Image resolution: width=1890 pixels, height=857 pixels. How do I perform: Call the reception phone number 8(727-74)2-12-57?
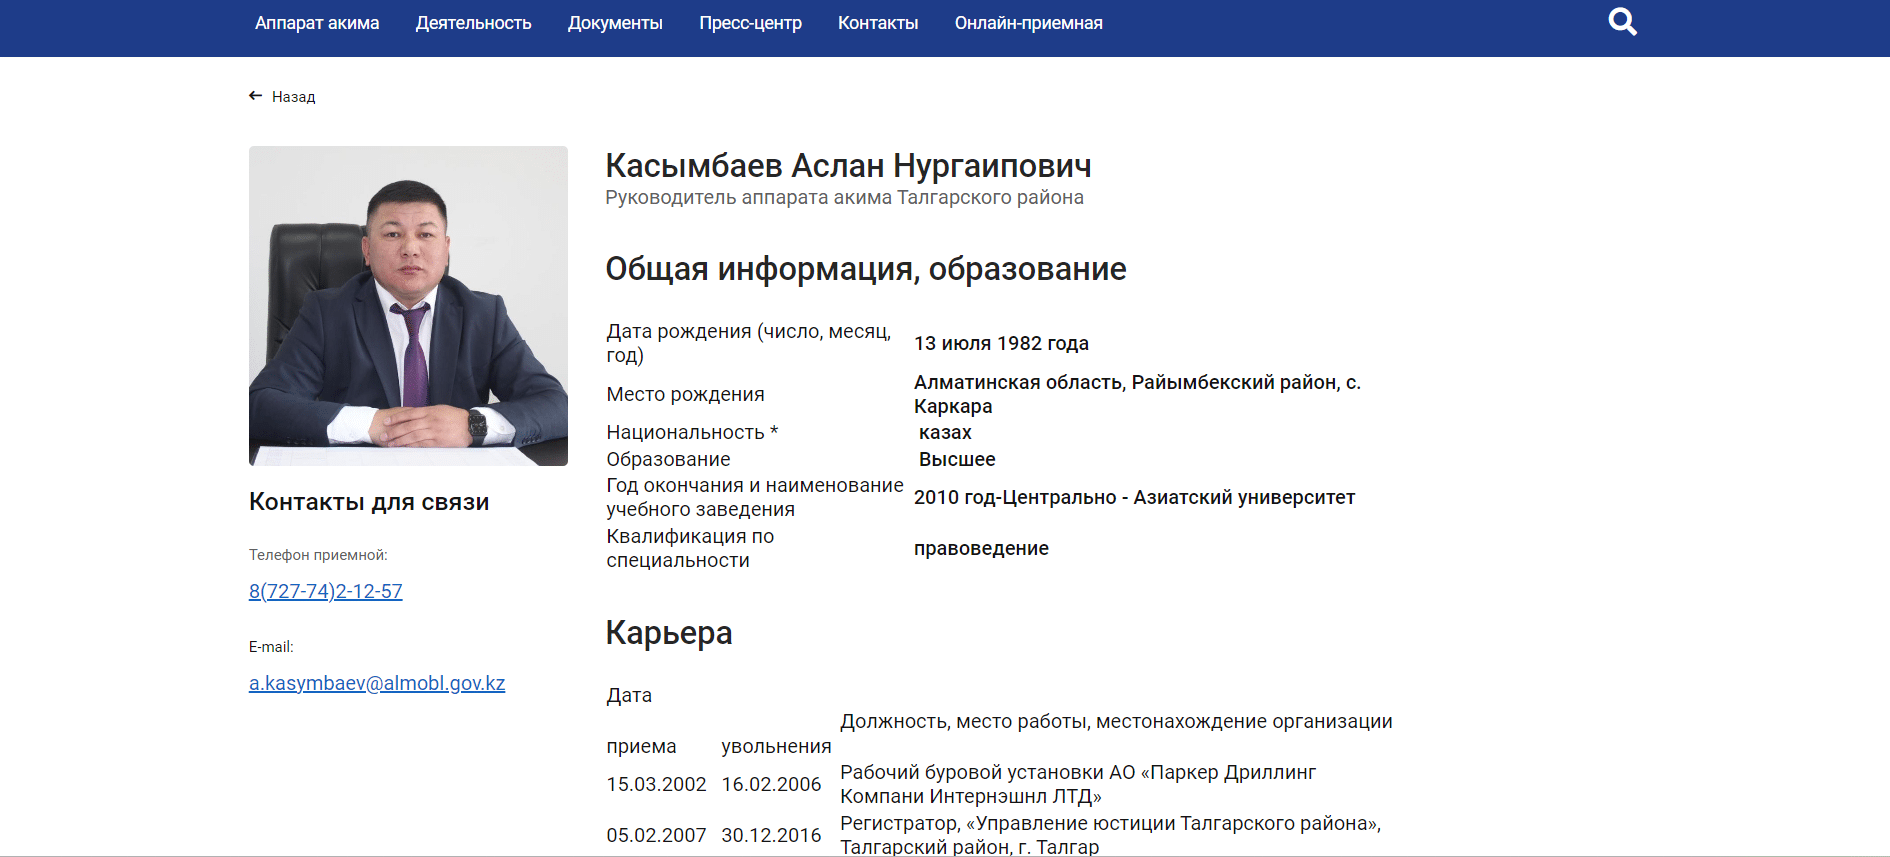point(326,591)
